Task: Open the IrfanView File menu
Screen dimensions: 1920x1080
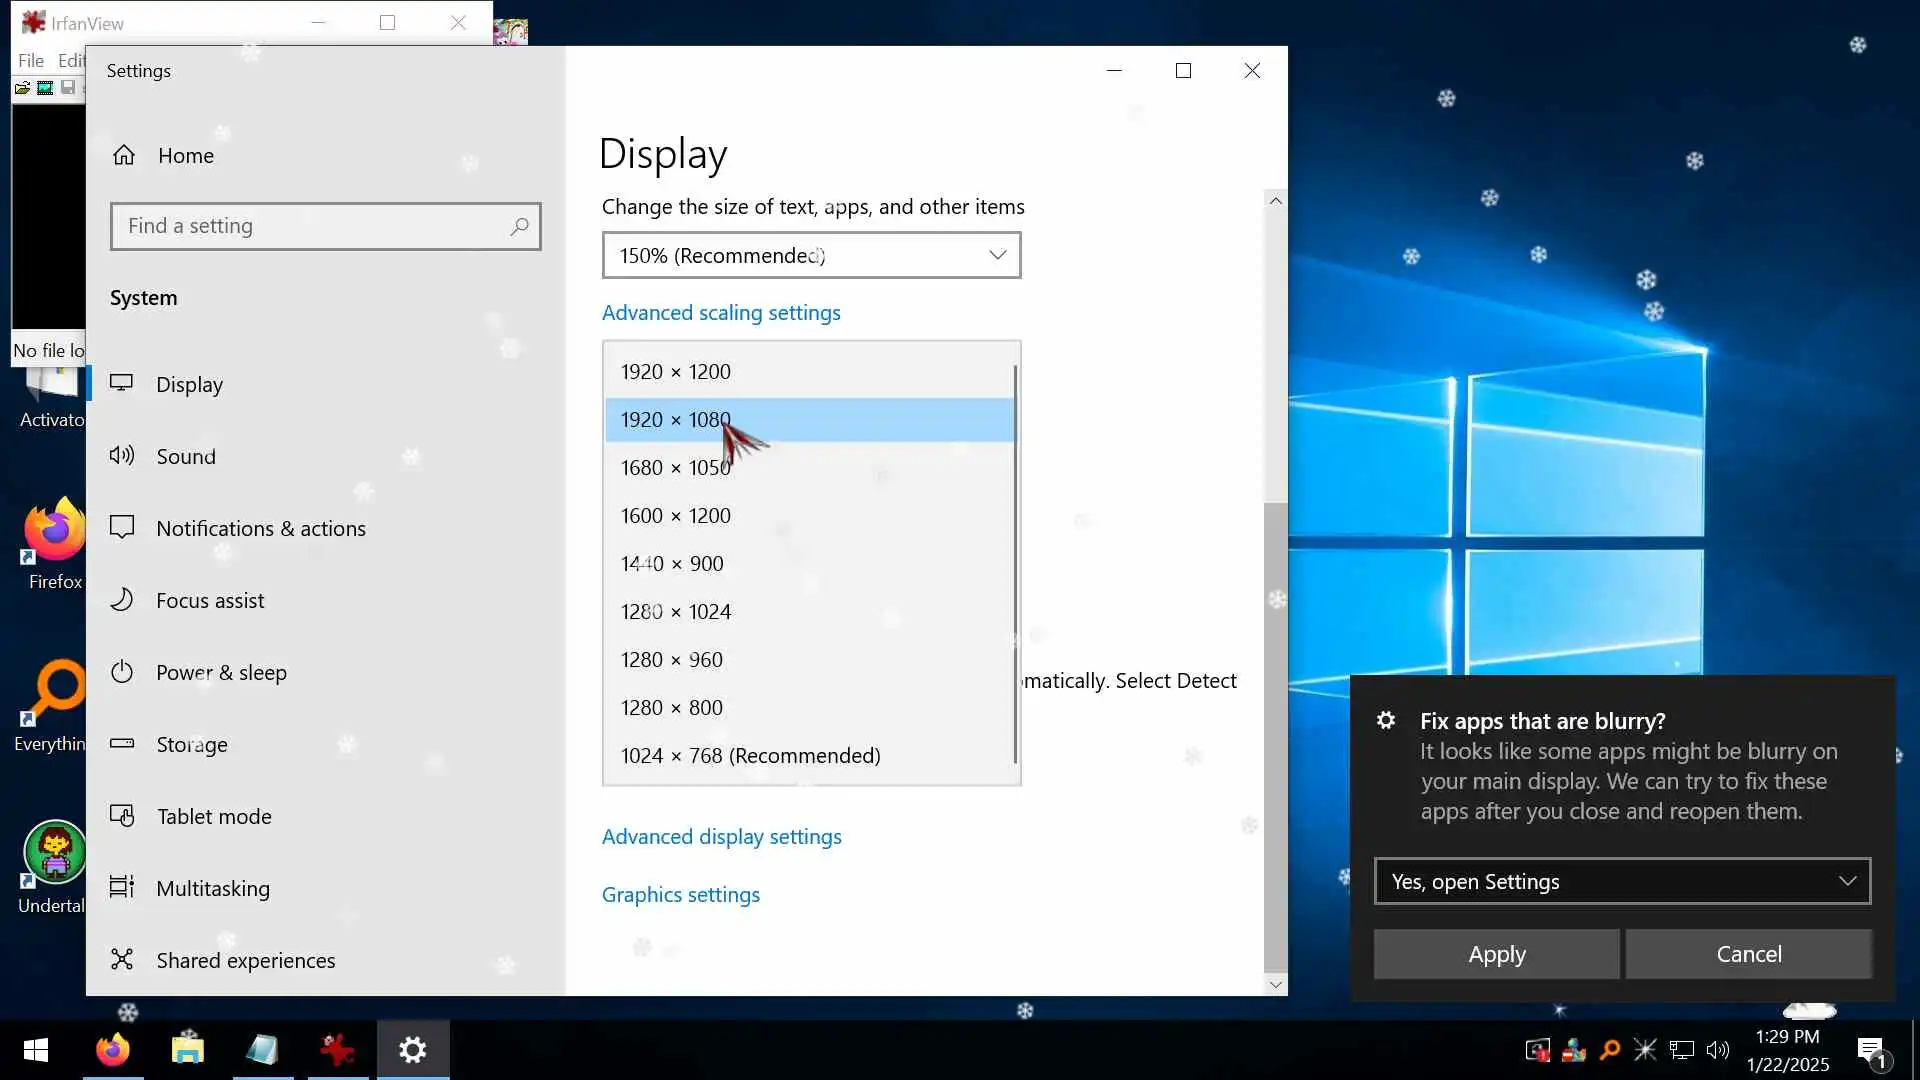Action: click(31, 60)
